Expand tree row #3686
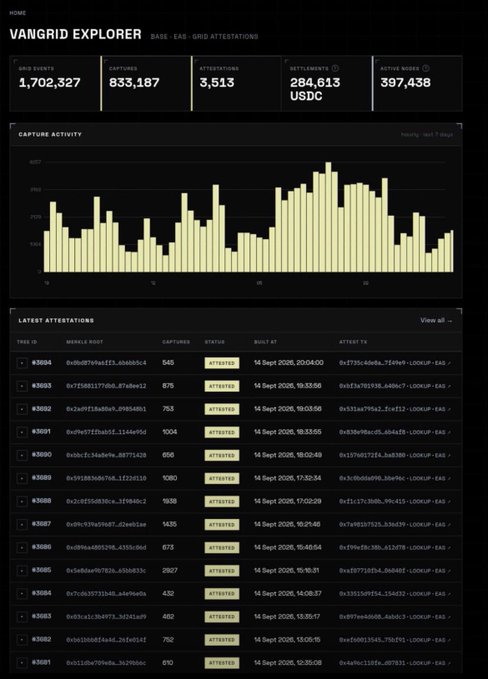The image size is (488, 679). pyautogui.click(x=22, y=547)
